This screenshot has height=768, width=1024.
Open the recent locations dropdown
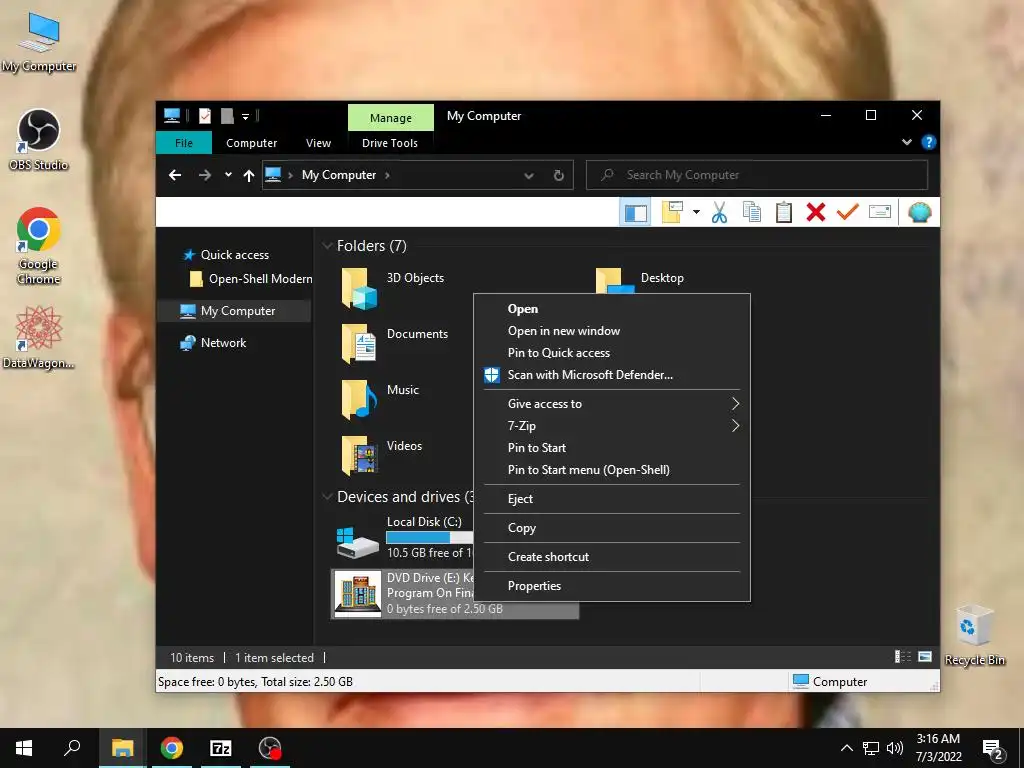228,174
